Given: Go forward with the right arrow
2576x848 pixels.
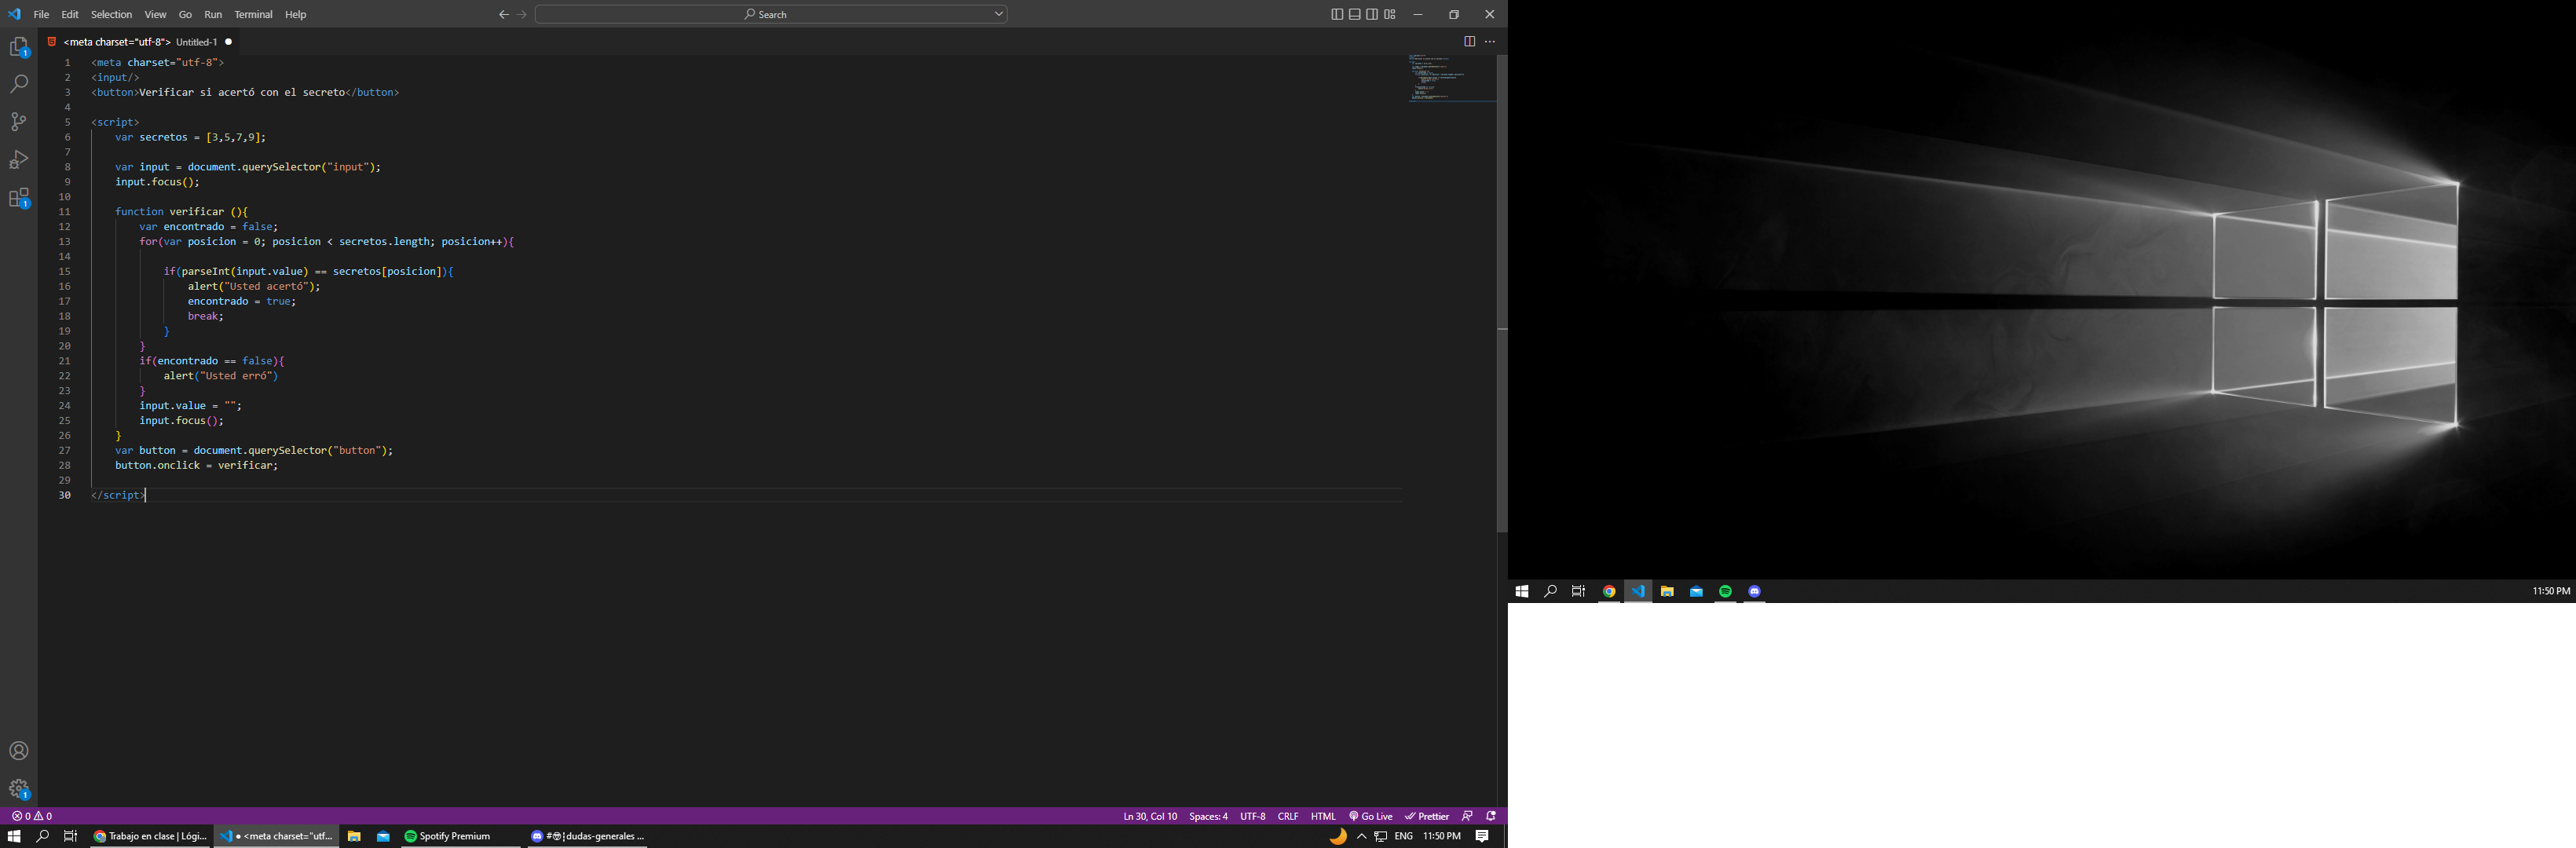Looking at the screenshot, I should coord(522,14).
